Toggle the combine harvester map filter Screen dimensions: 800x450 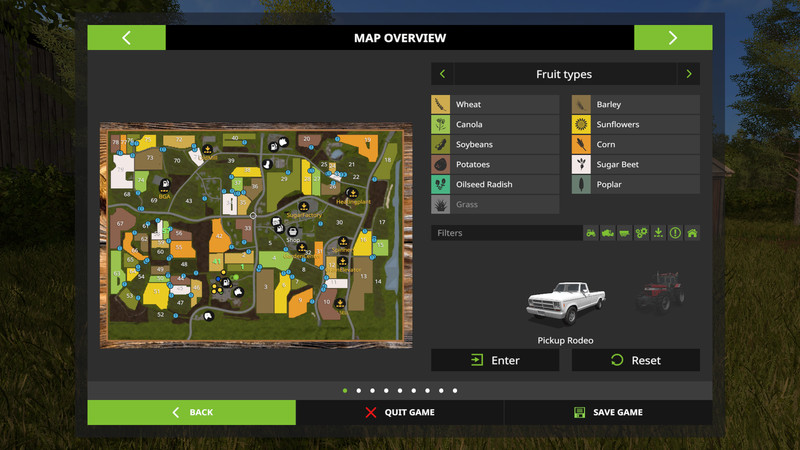coord(608,233)
